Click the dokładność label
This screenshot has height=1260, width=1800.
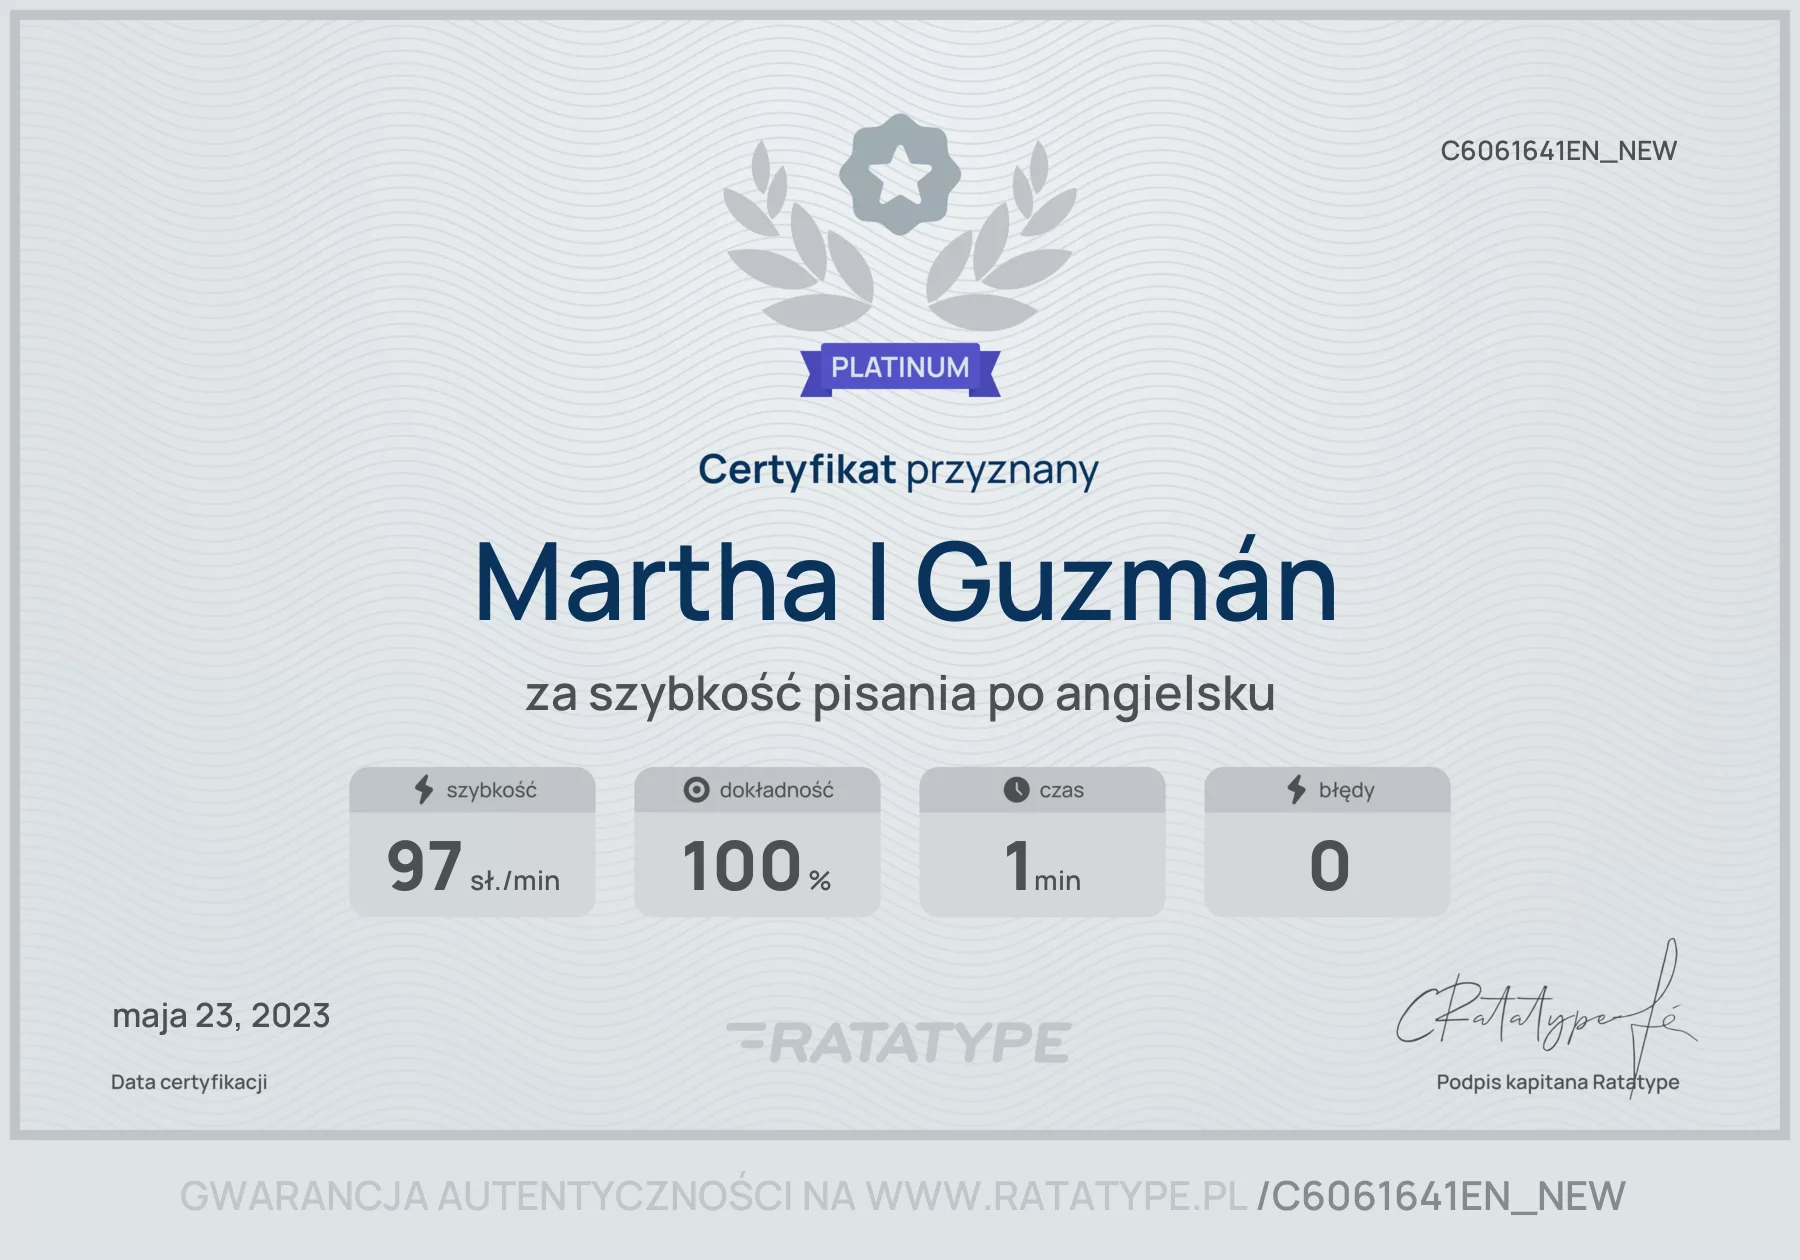(x=776, y=790)
